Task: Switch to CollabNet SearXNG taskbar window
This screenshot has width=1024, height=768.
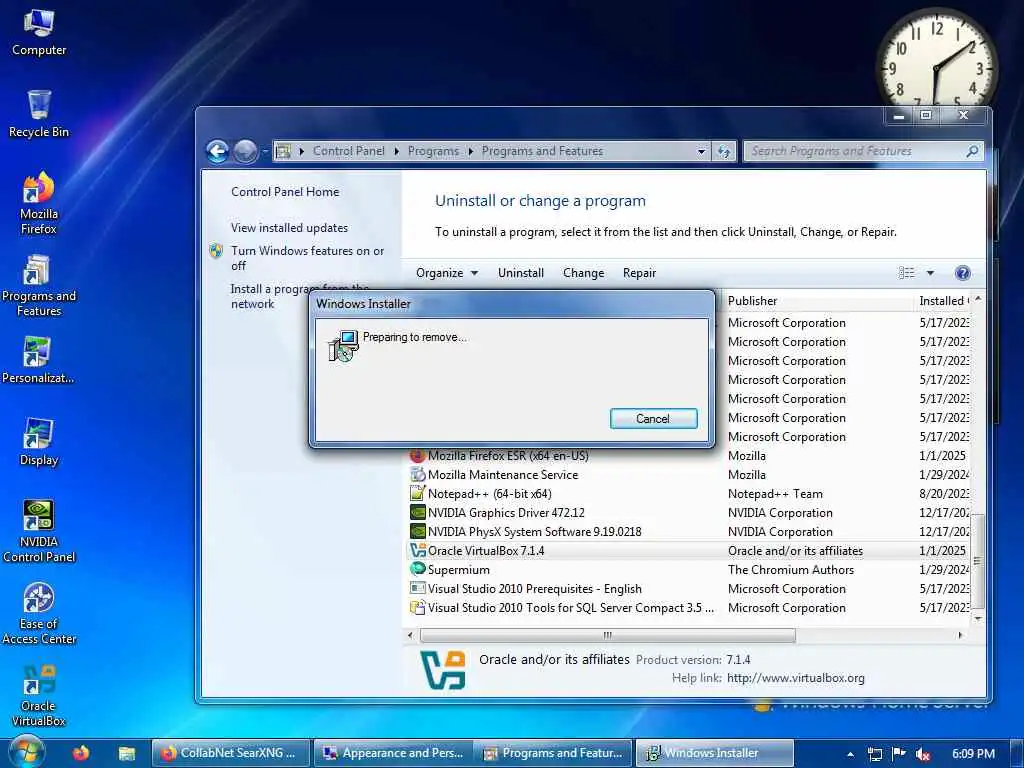Action: 231,753
